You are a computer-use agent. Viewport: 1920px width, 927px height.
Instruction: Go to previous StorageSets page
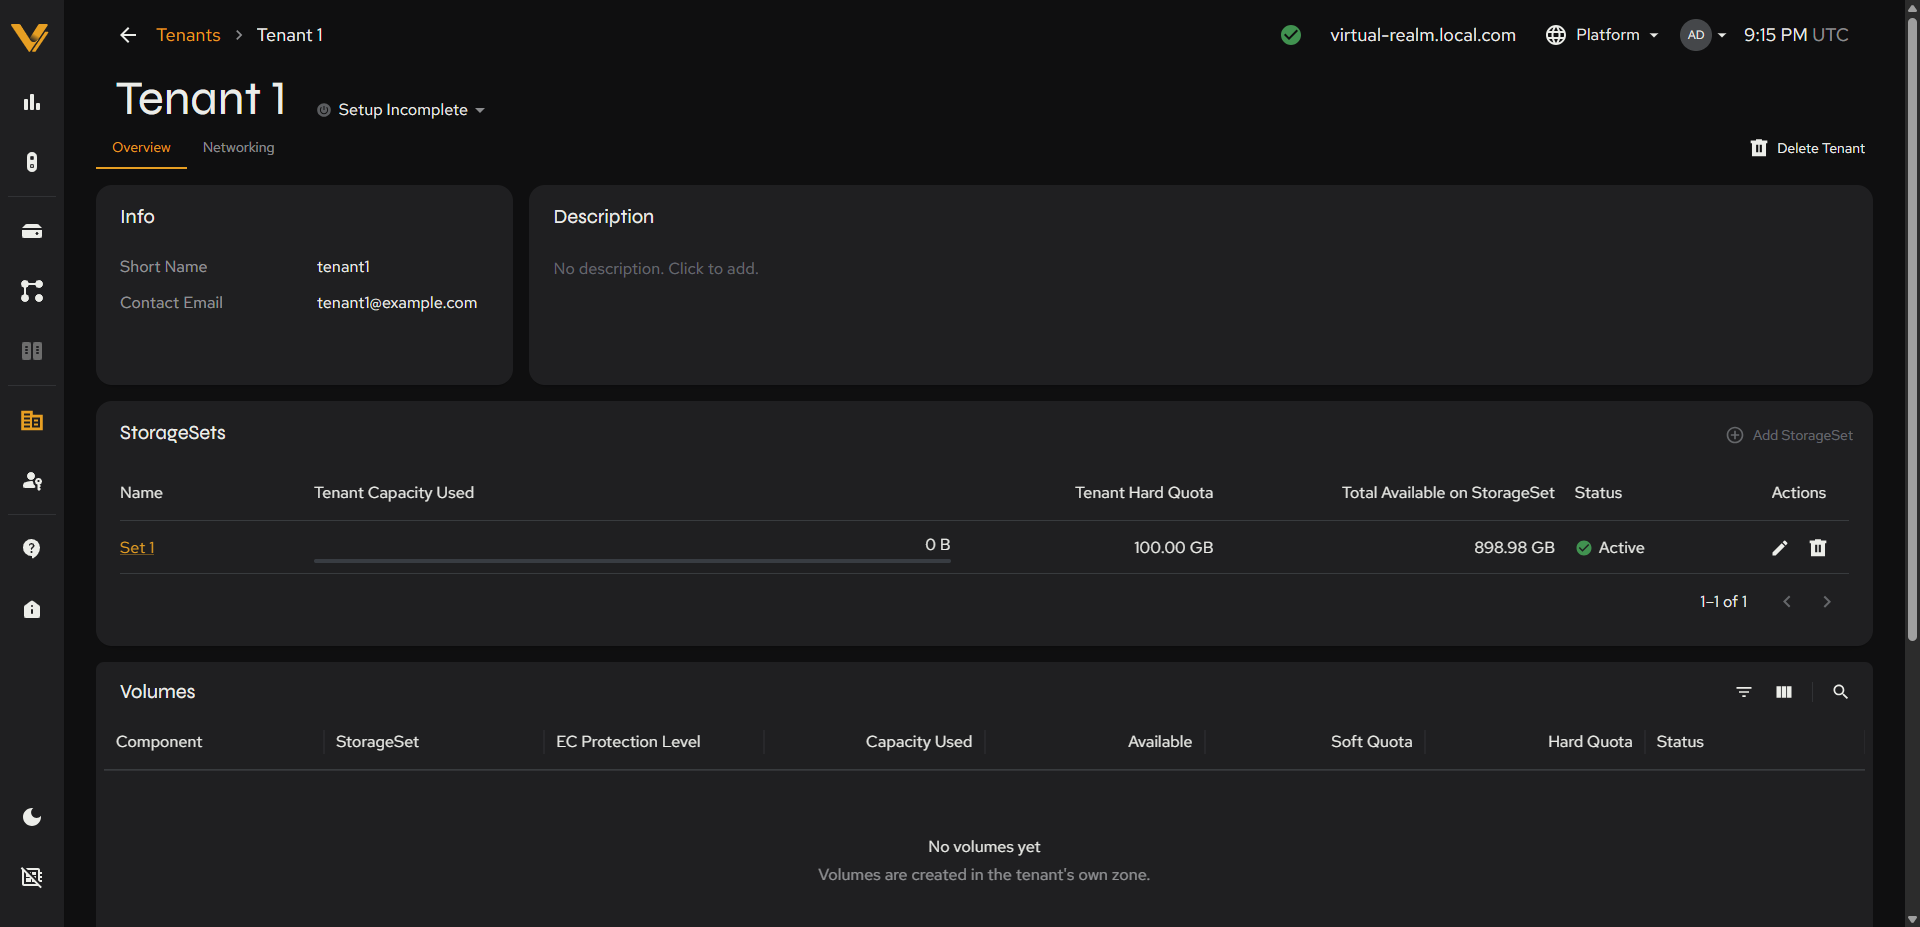(x=1787, y=602)
